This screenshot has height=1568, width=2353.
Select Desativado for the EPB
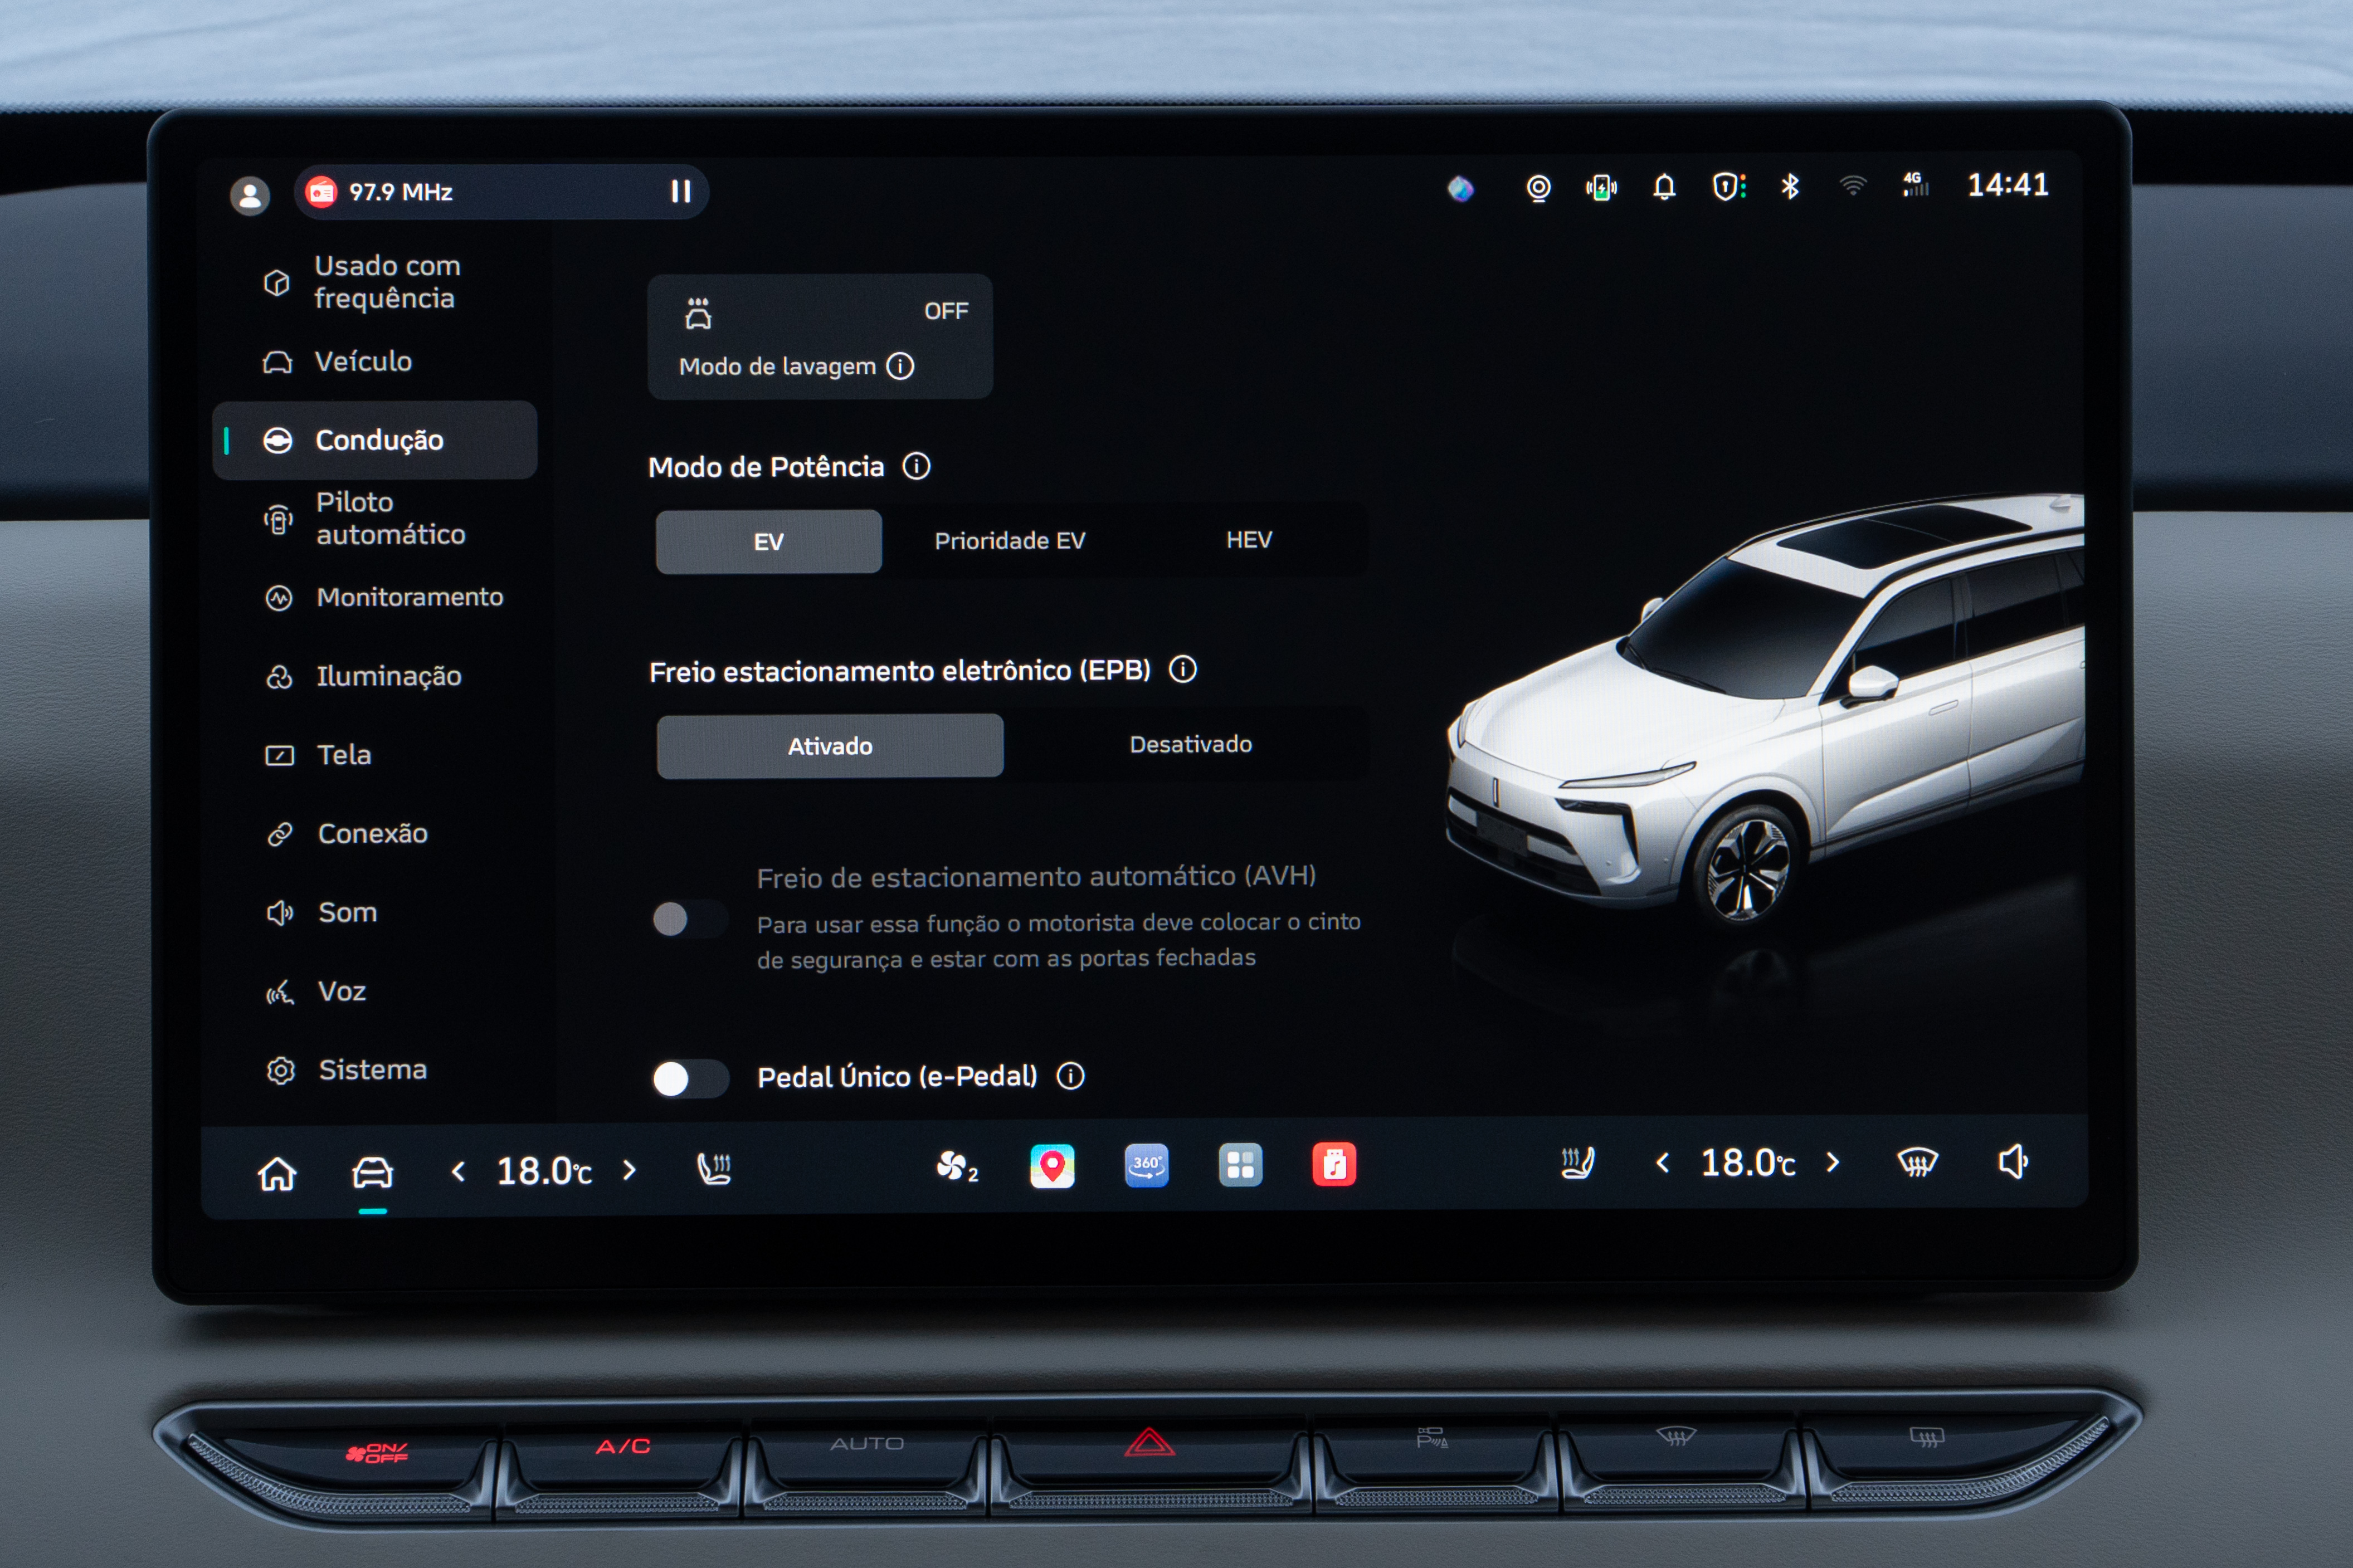pyautogui.click(x=1190, y=744)
